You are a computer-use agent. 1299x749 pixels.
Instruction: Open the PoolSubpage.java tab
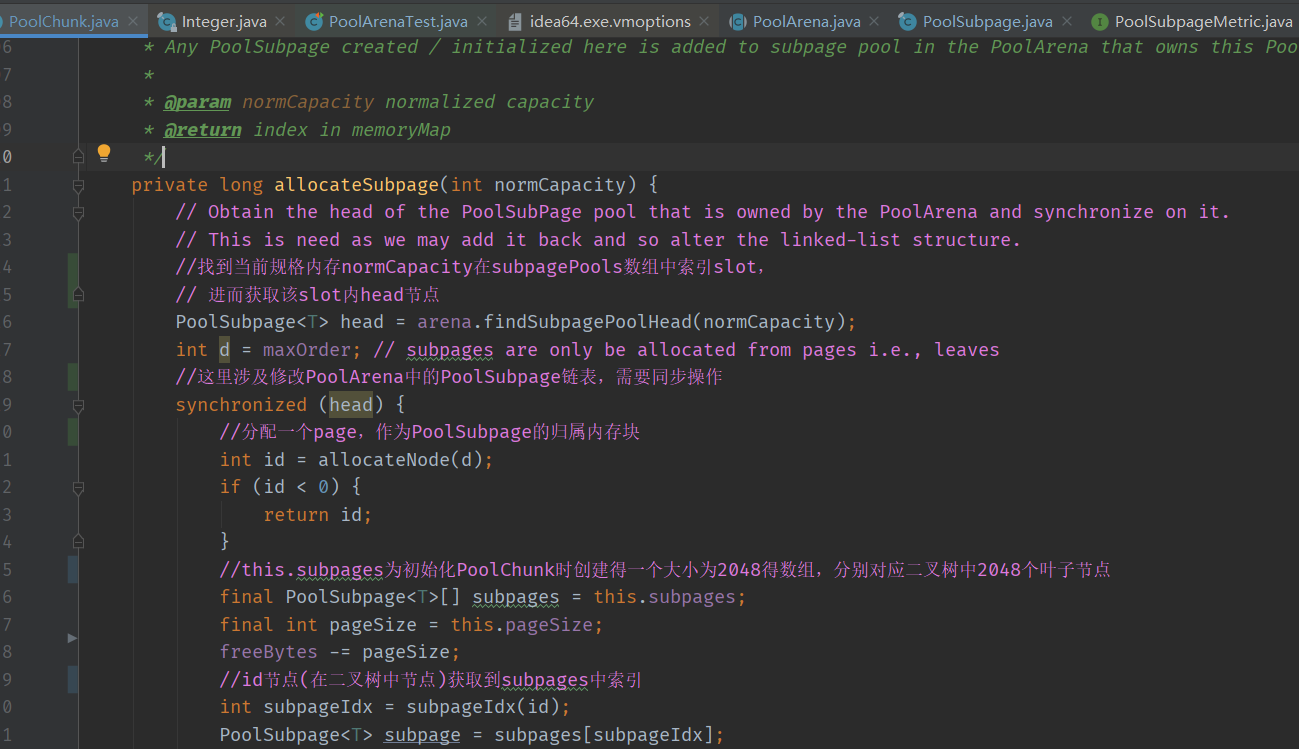pos(987,21)
